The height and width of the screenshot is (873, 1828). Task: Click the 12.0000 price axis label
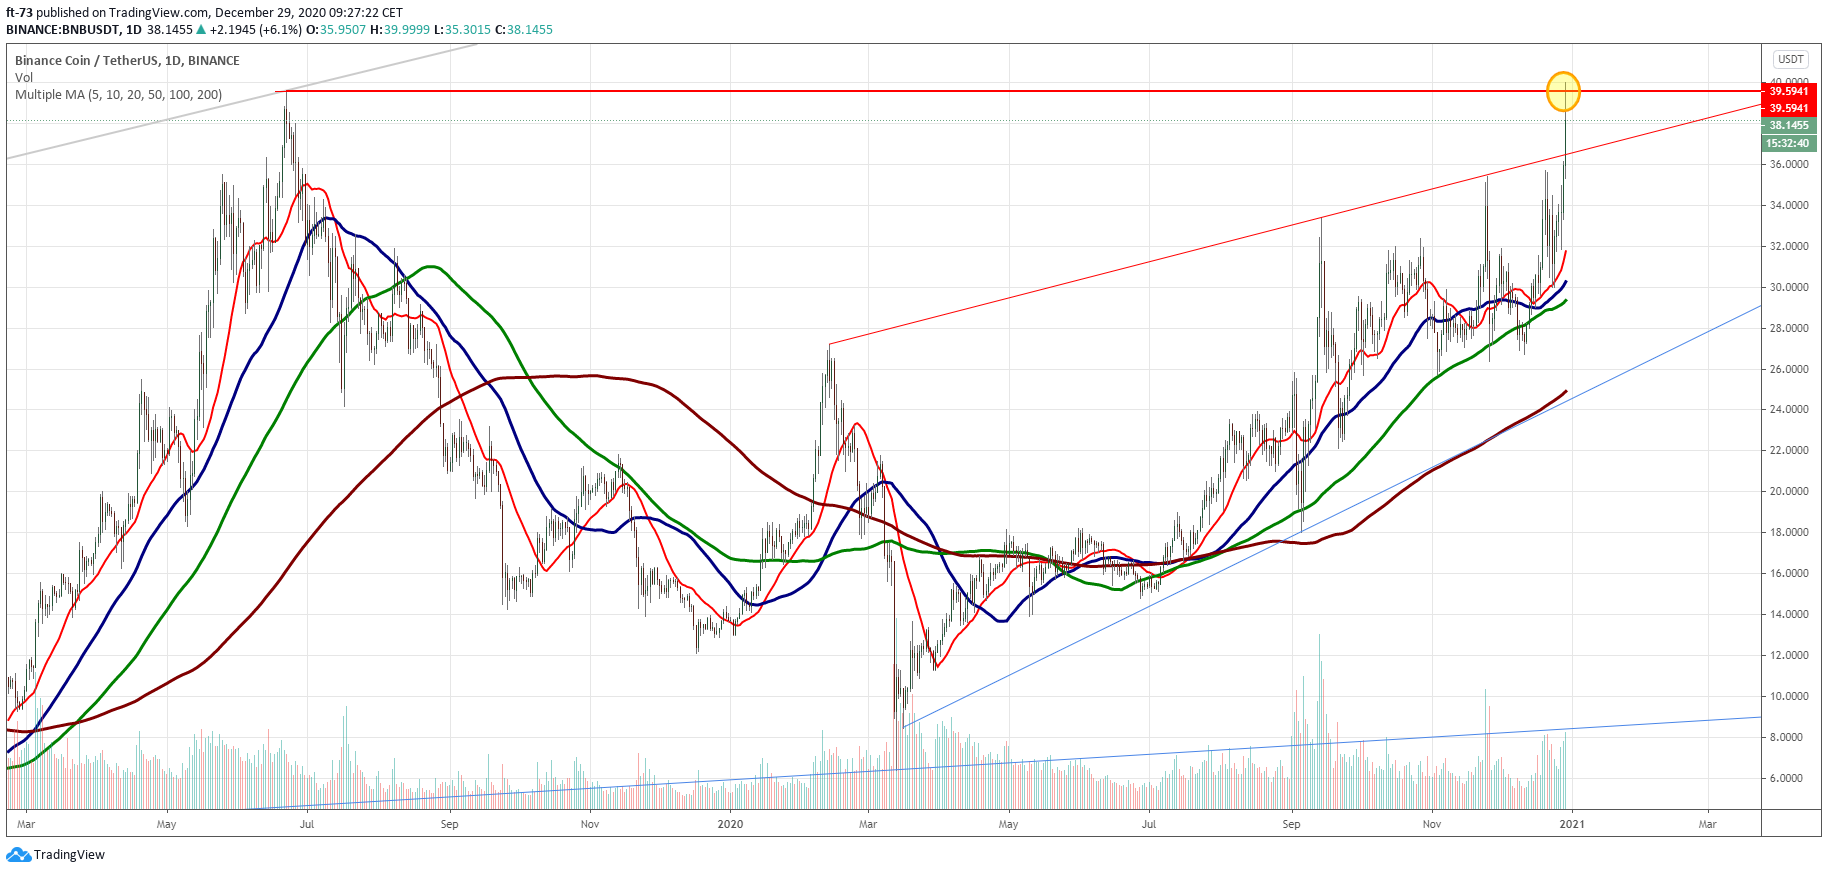tap(1789, 656)
